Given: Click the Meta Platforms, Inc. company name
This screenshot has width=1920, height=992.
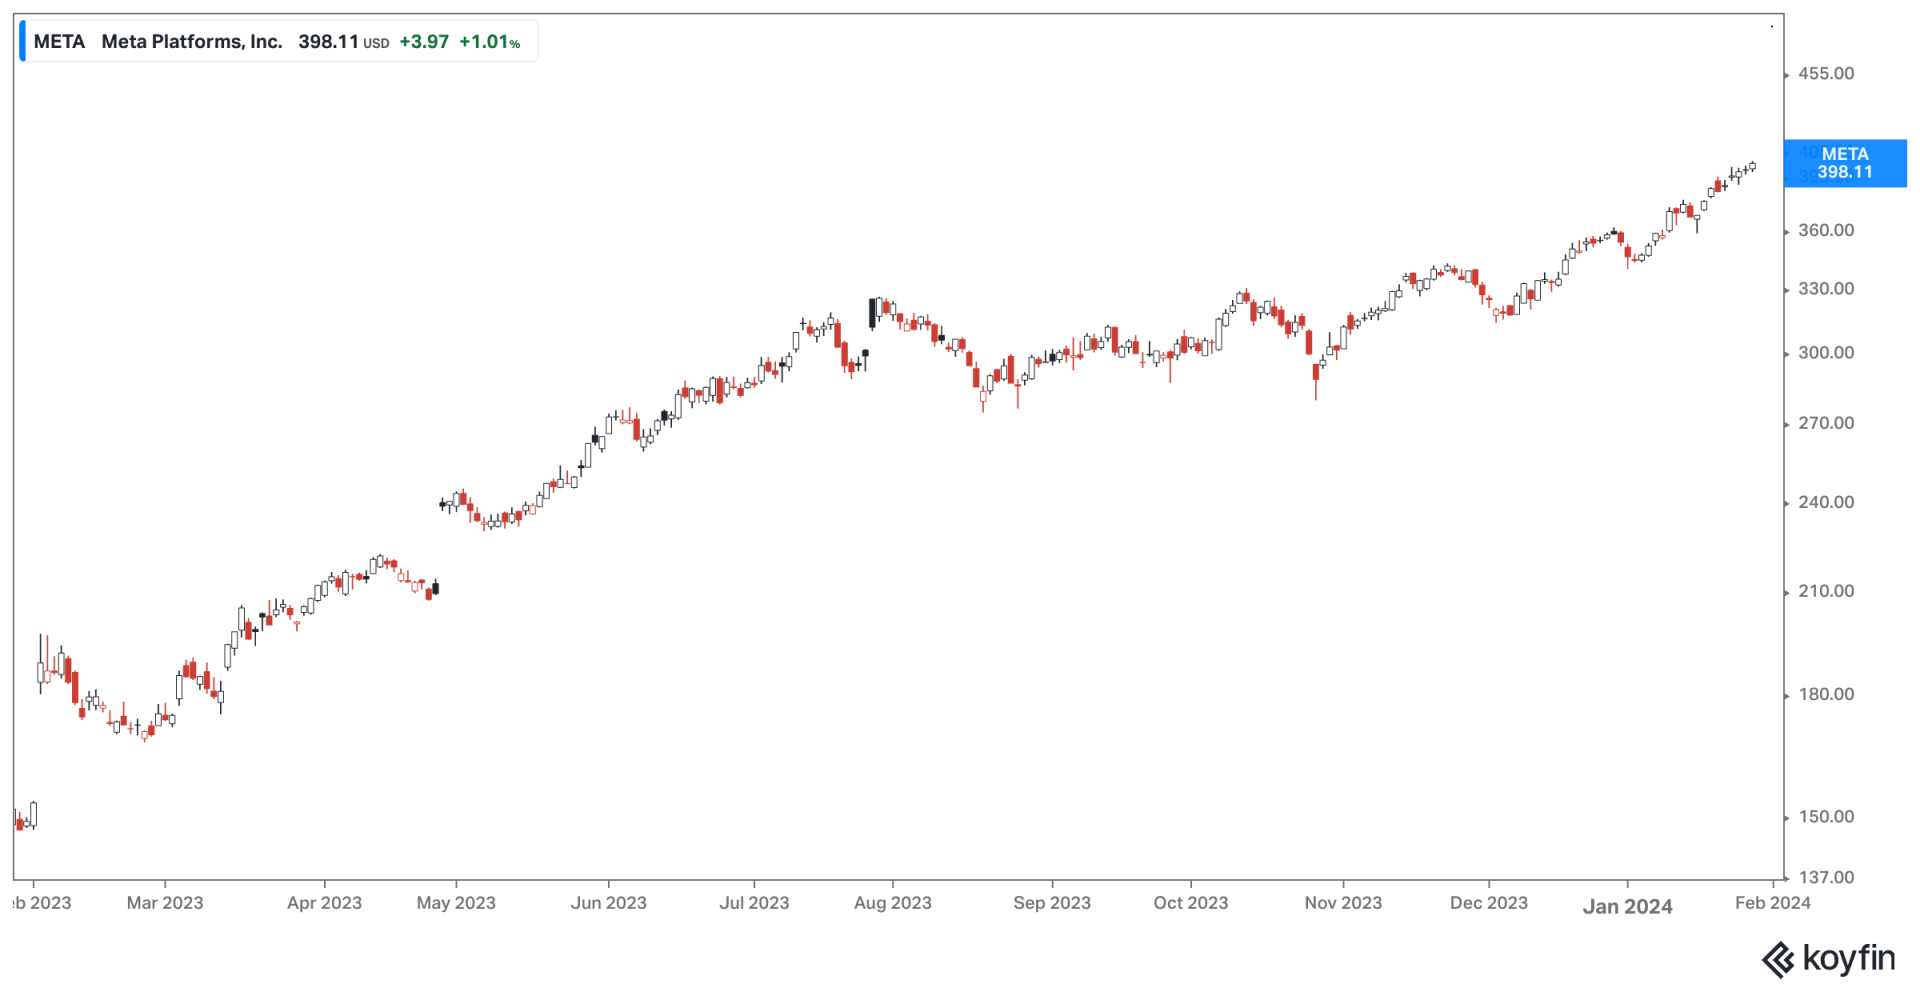Looking at the screenshot, I should [192, 42].
